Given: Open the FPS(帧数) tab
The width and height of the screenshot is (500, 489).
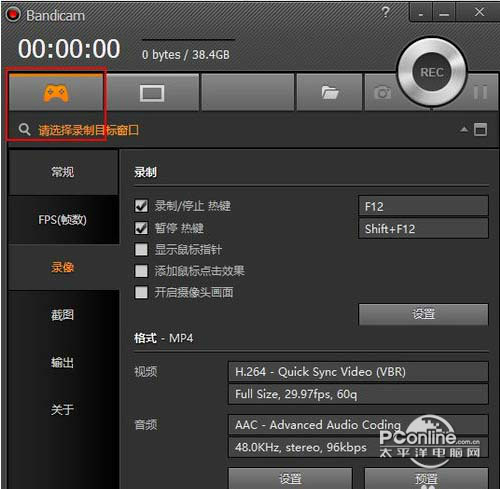Looking at the screenshot, I should tap(63, 220).
